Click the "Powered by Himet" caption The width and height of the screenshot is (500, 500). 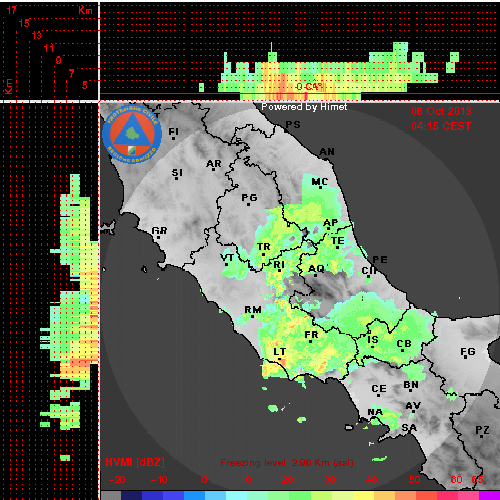click(304, 107)
